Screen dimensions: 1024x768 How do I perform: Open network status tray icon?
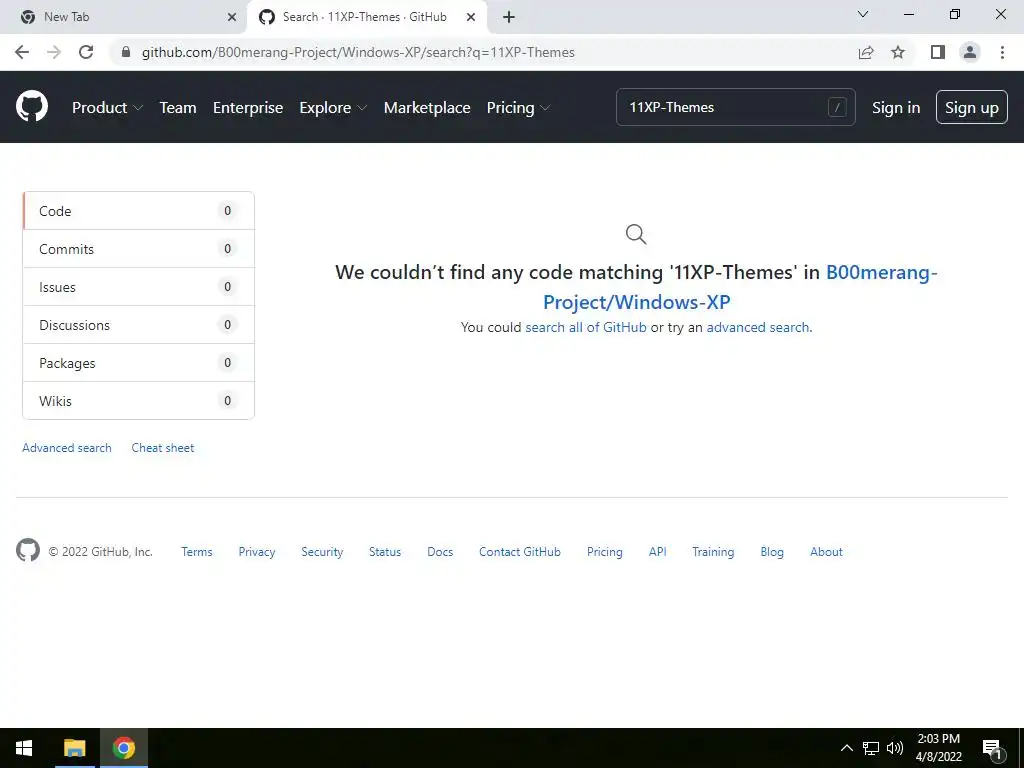(871, 748)
